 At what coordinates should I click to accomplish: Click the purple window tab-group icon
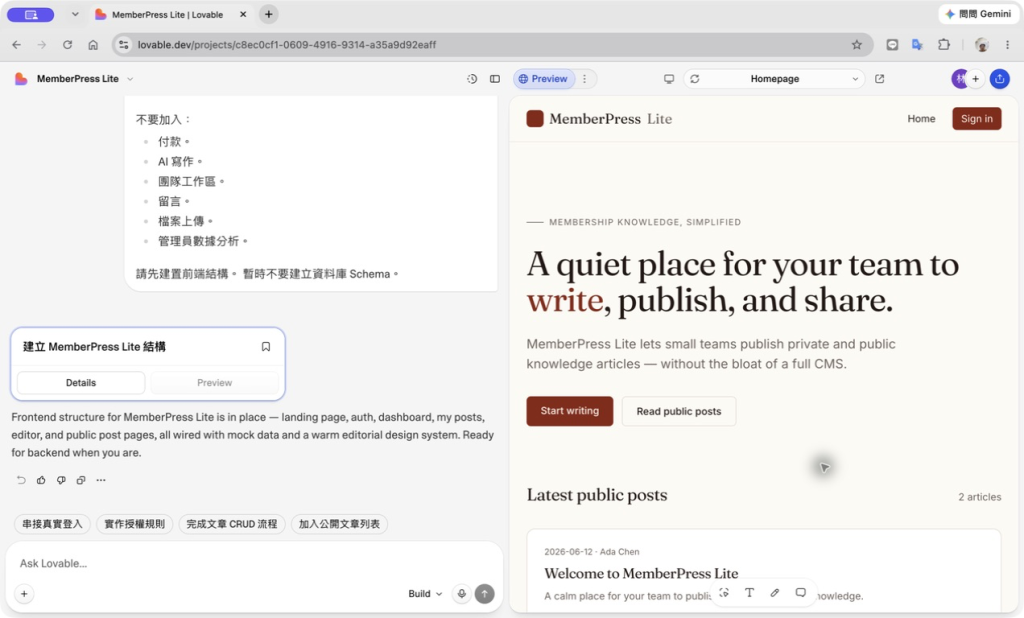(31, 14)
